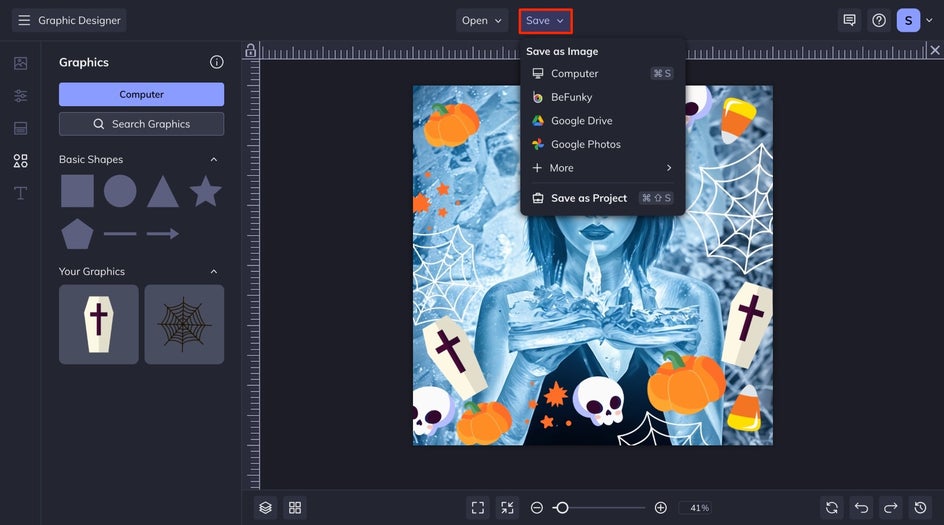Viewport: 944px width, 525px height.
Task: Save image to Google Photos
Action: pyautogui.click(x=603, y=144)
